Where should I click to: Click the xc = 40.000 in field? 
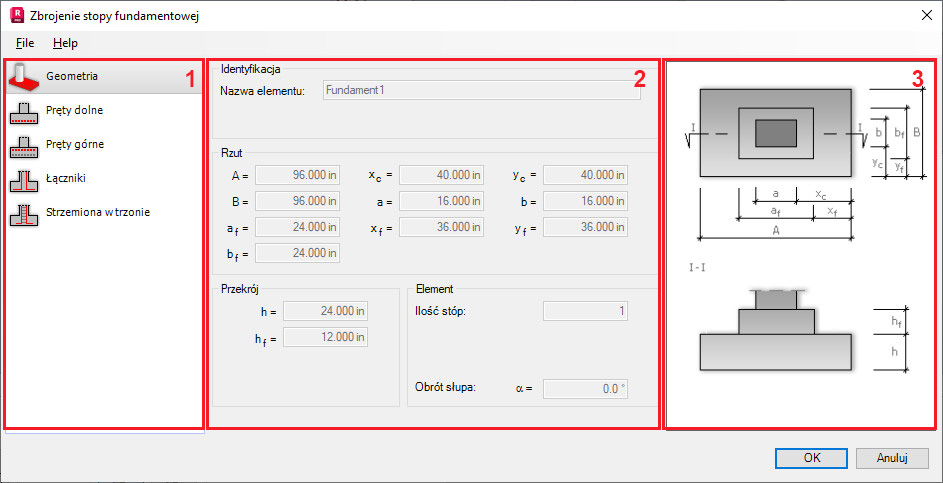441,176
